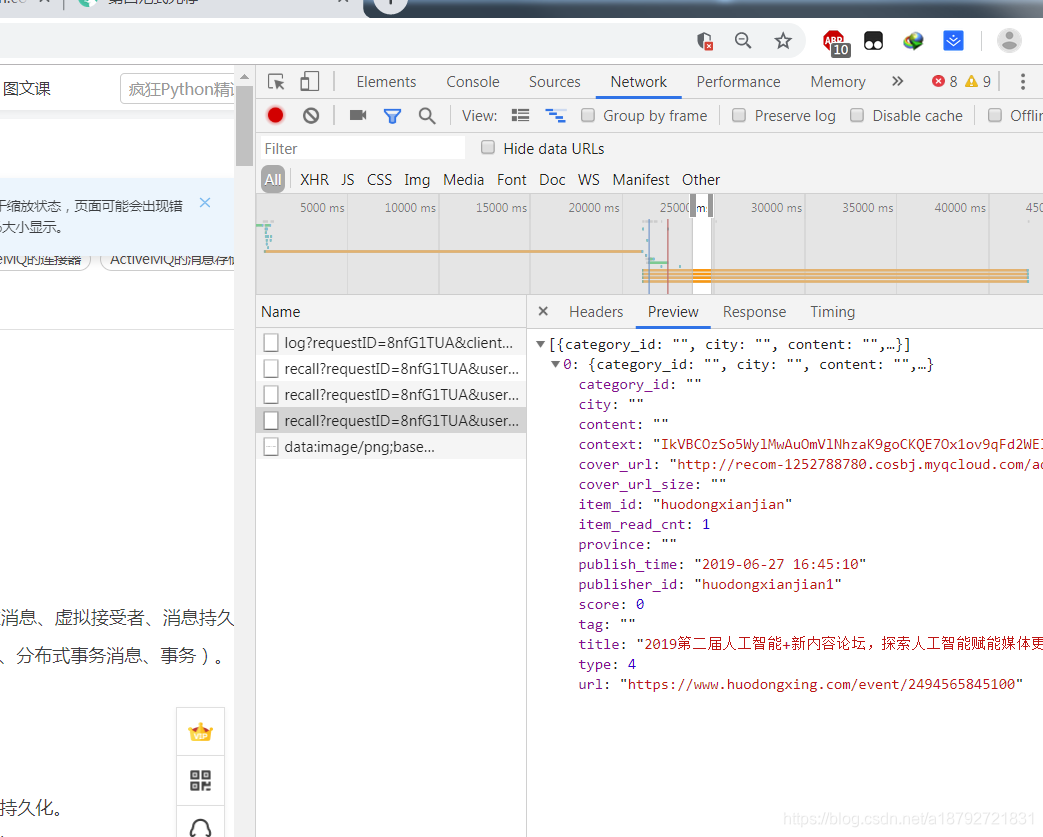Open the zoom magnifier in the address bar
The height and width of the screenshot is (837, 1043).
[743, 41]
